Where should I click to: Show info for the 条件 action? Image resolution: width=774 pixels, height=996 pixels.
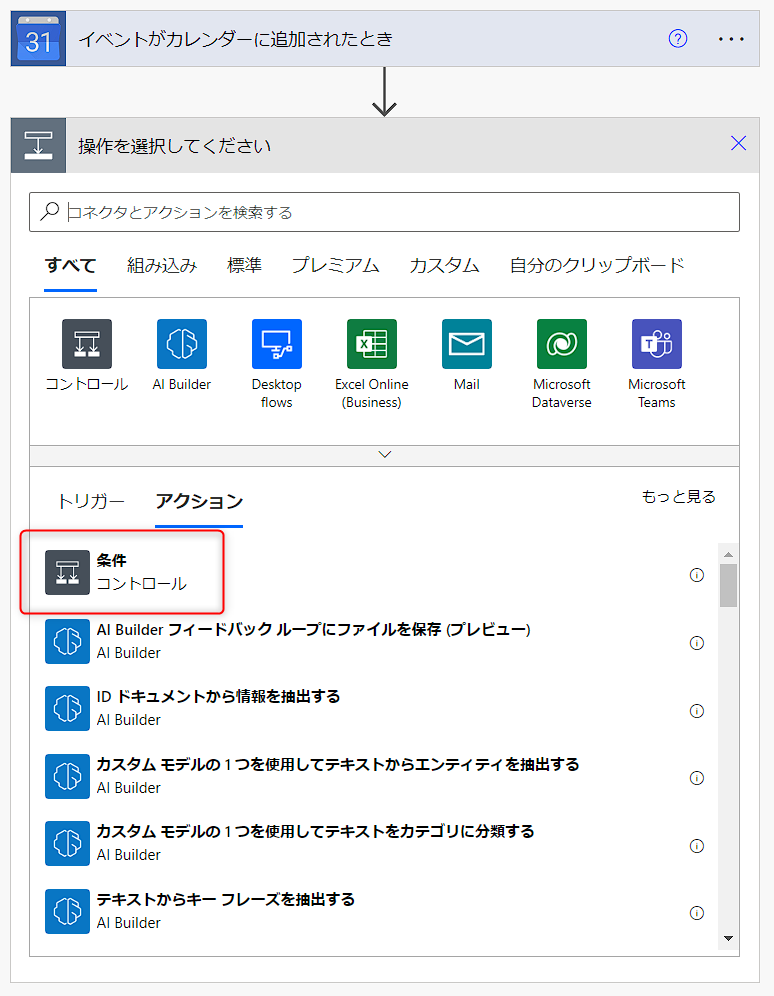697,575
